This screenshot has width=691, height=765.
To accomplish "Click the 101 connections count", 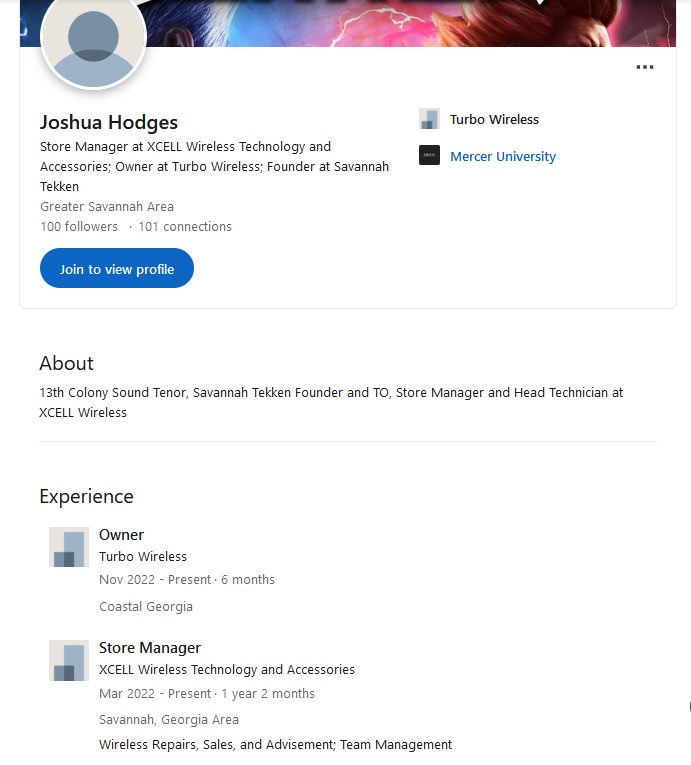I will [185, 227].
